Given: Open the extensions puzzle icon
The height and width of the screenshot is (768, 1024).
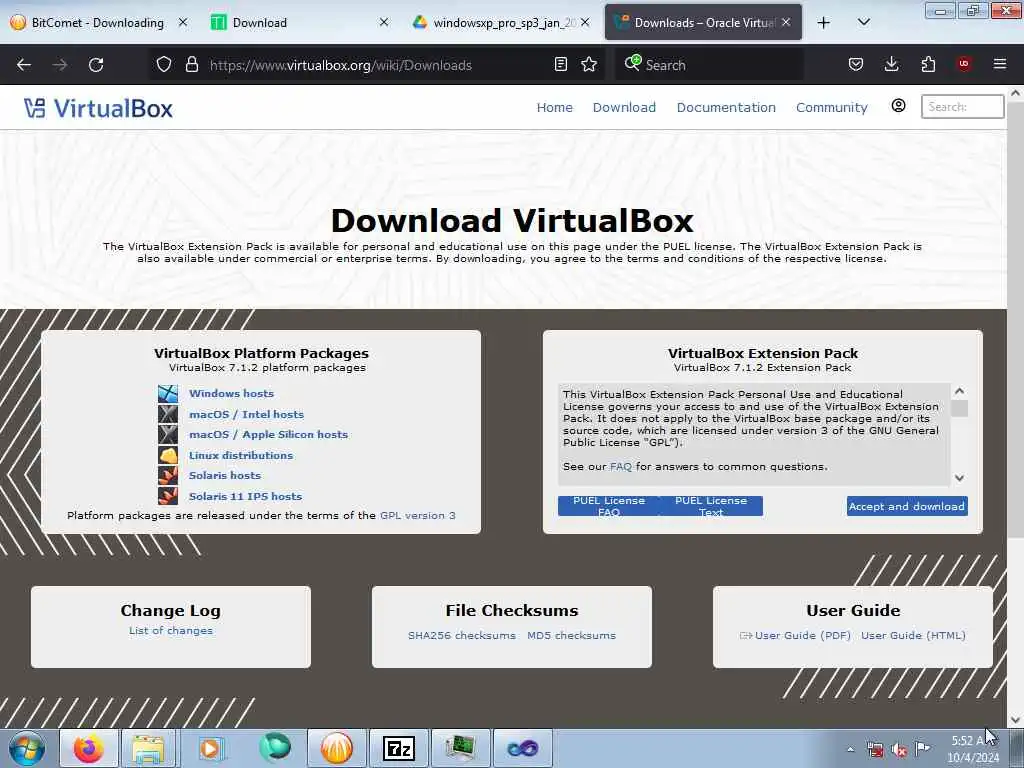Looking at the screenshot, I should [928, 65].
